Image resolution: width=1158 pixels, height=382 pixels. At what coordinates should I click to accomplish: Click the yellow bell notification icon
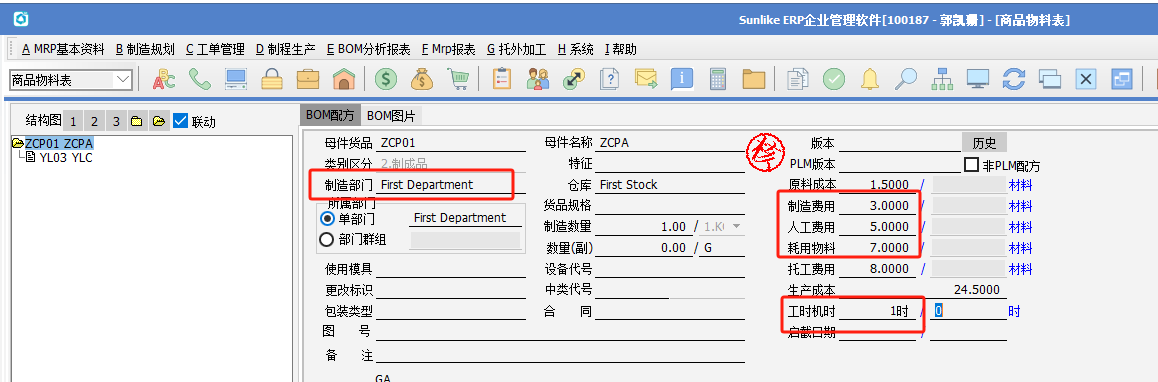click(870, 79)
